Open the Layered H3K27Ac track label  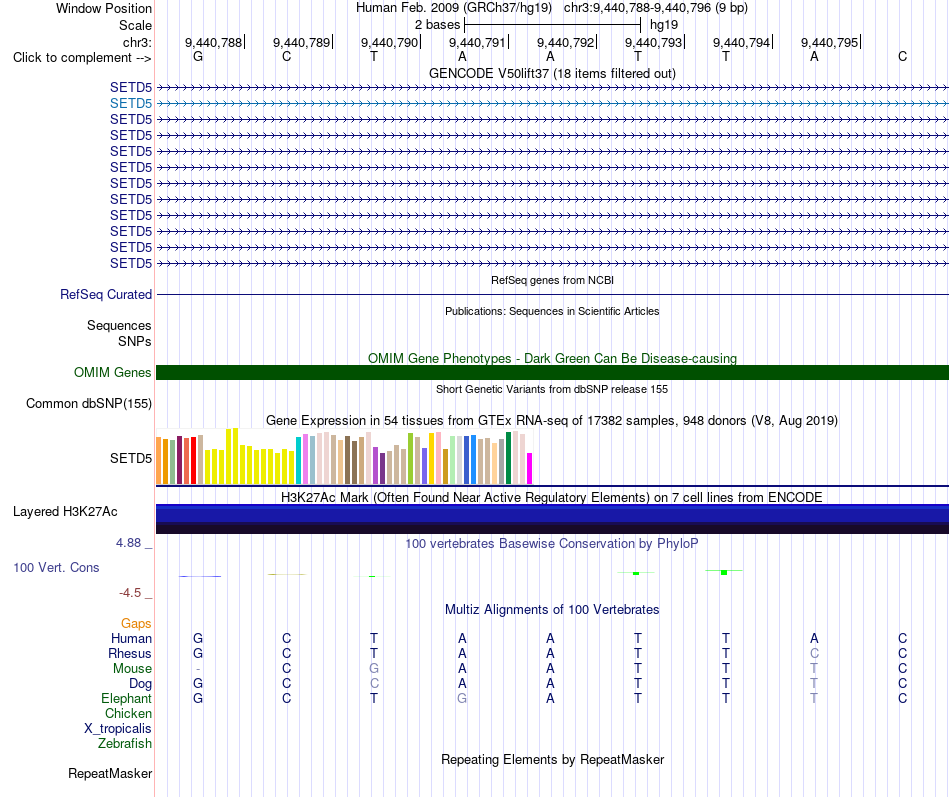pyautogui.click(x=65, y=512)
